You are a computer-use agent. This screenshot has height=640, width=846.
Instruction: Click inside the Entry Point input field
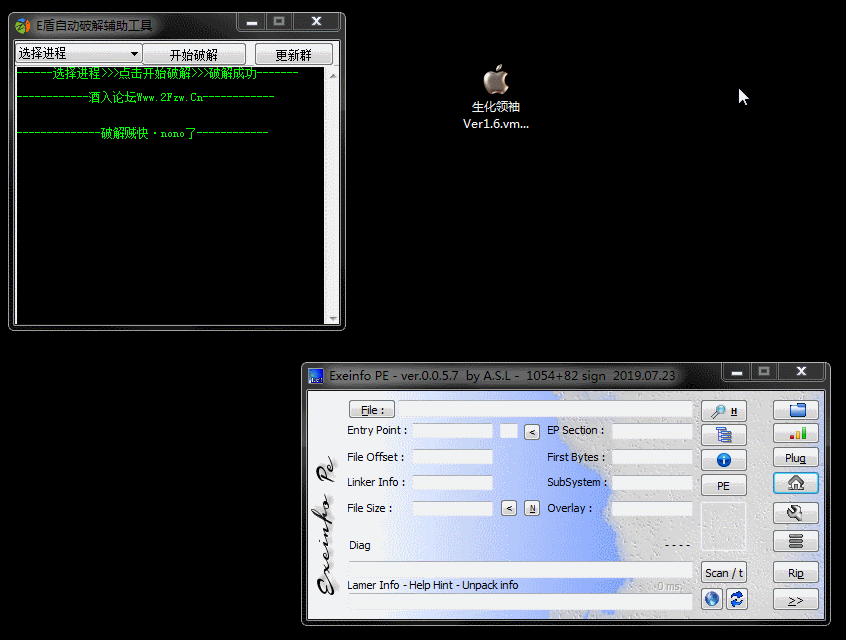452,430
